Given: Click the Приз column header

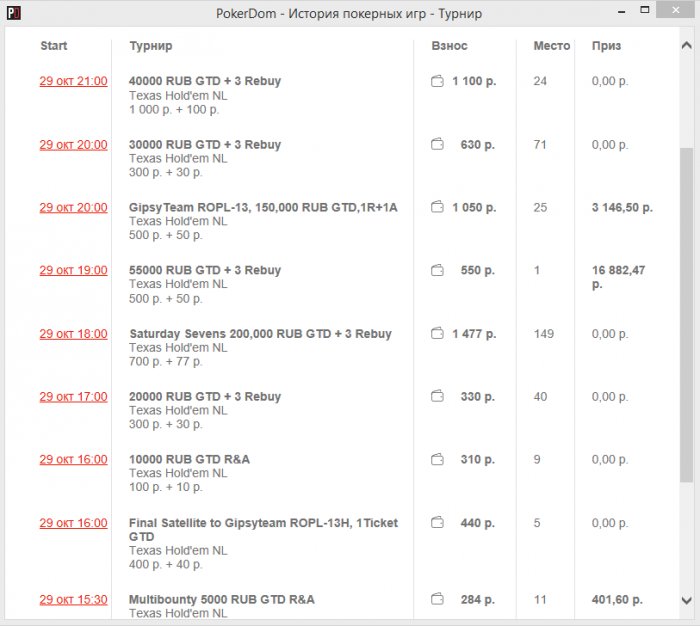Looking at the screenshot, I should pos(606,46).
